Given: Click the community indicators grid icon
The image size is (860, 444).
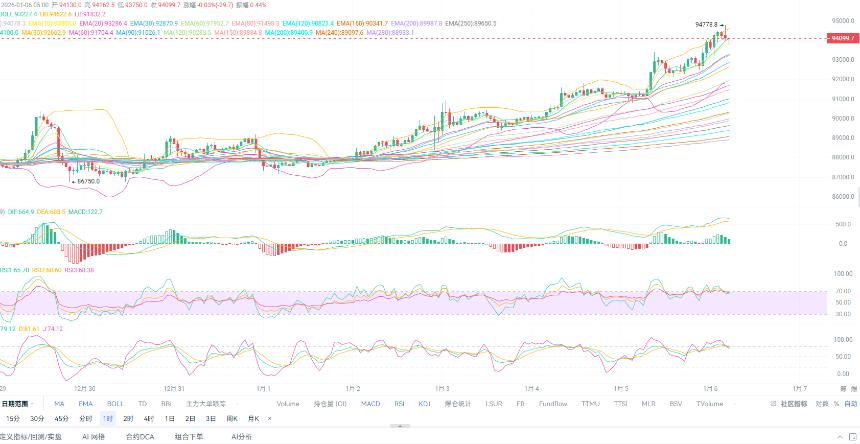Looking at the screenshot, I should point(773,404).
